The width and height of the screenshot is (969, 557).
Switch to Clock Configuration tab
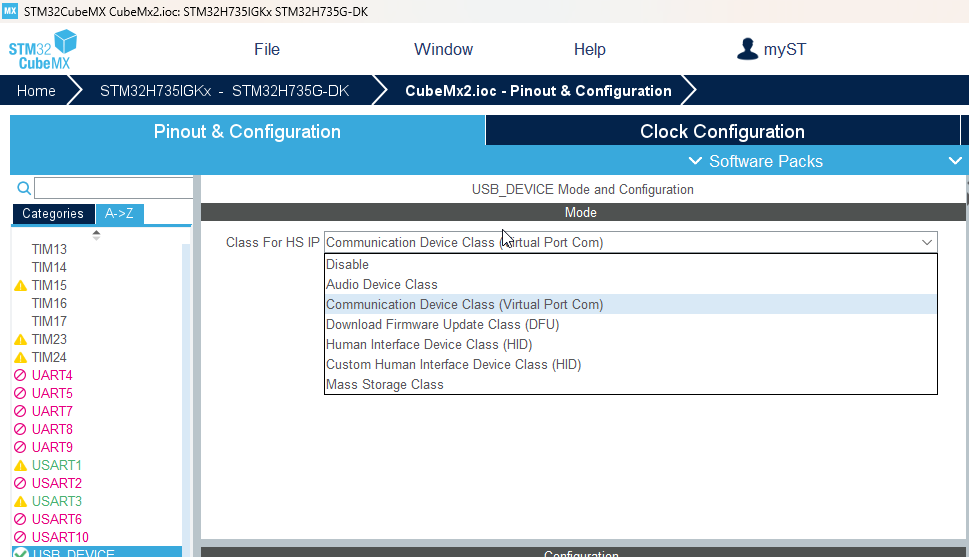pyautogui.click(x=722, y=131)
